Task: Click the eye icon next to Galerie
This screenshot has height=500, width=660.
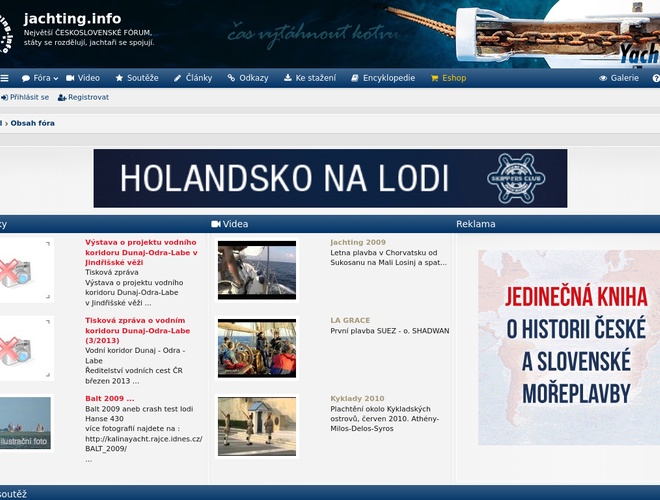Action: coord(603,78)
